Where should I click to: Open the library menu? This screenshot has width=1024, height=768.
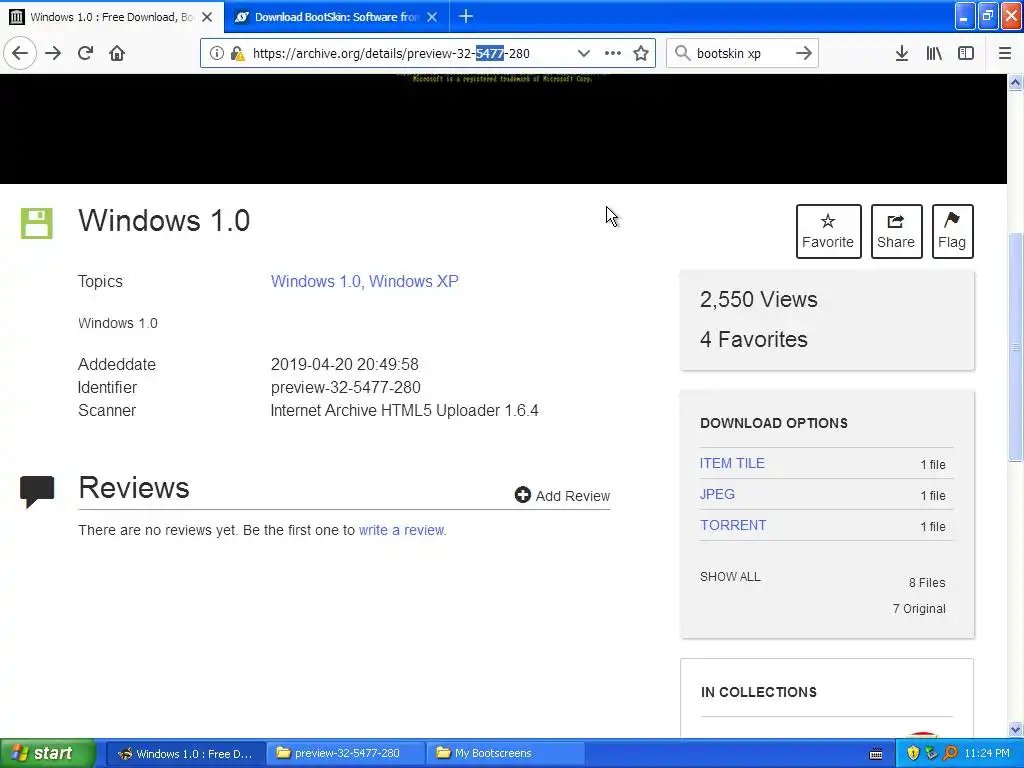[934, 53]
